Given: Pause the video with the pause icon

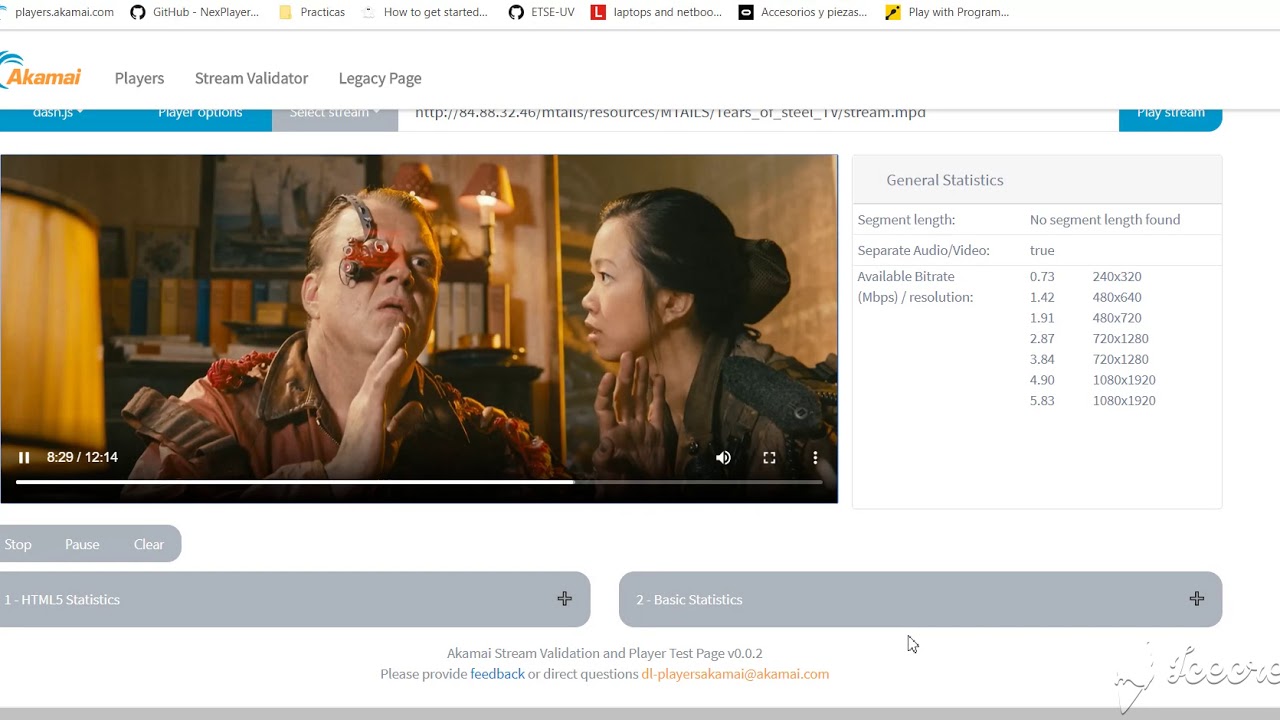Looking at the screenshot, I should coord(24,457).
